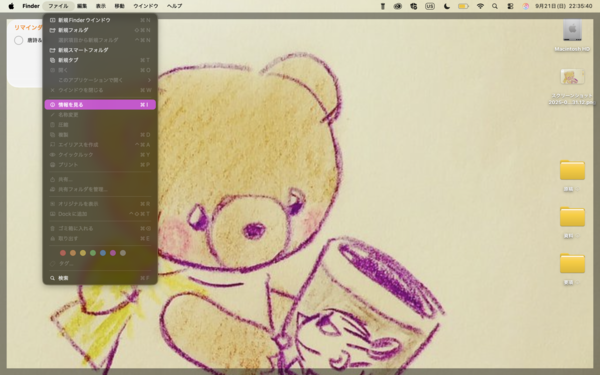The width and height of the screenshot is (600, 375).
Task: Open the 移動 menu
Action: coord(119,6)
